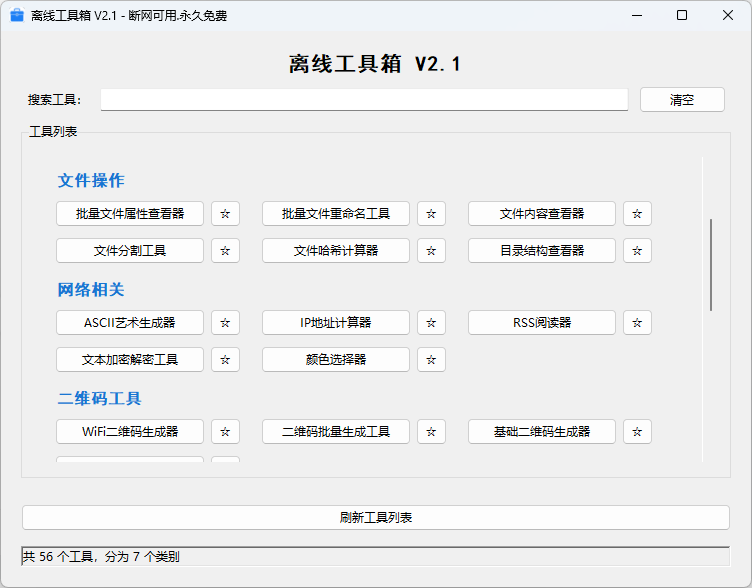Click the star beside 文件内容查看器
Viewport: 752px width, 588px height.
coord(637,214)
